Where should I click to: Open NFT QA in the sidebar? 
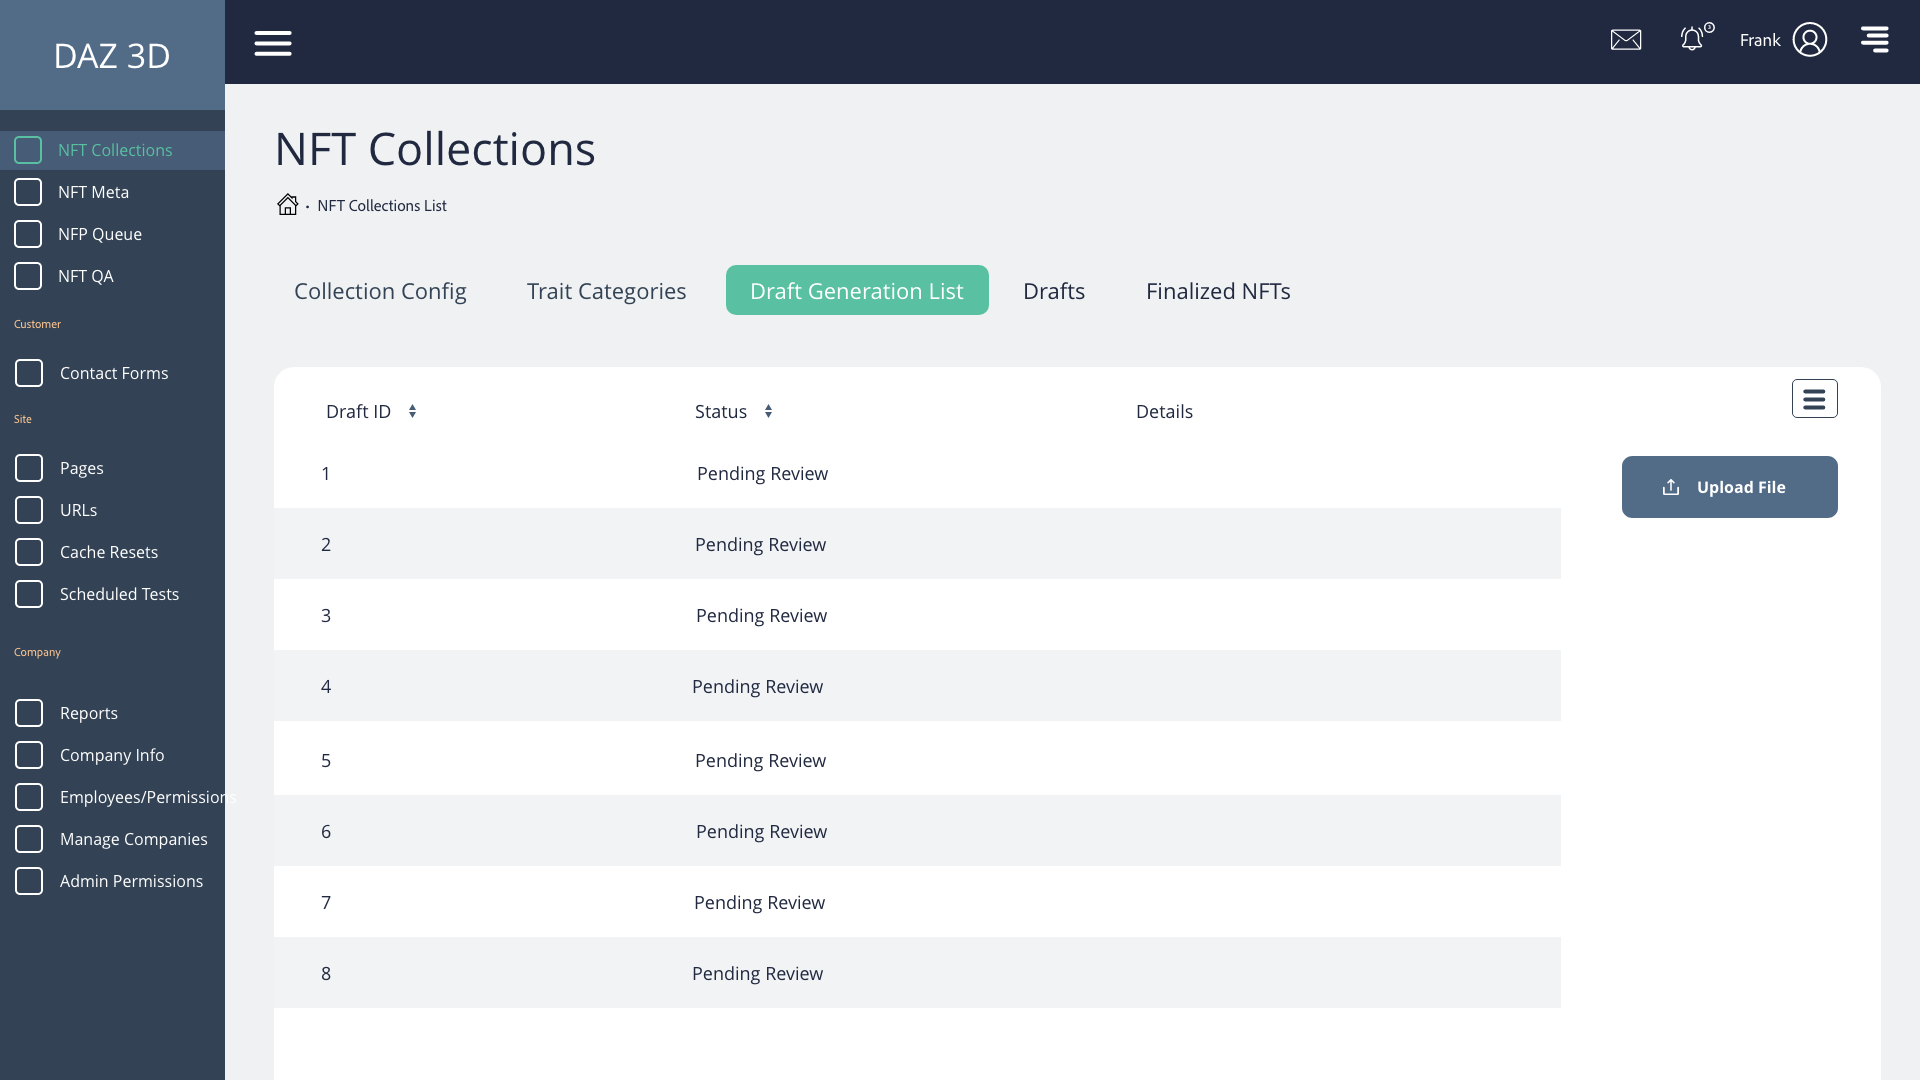pos(86,276)
